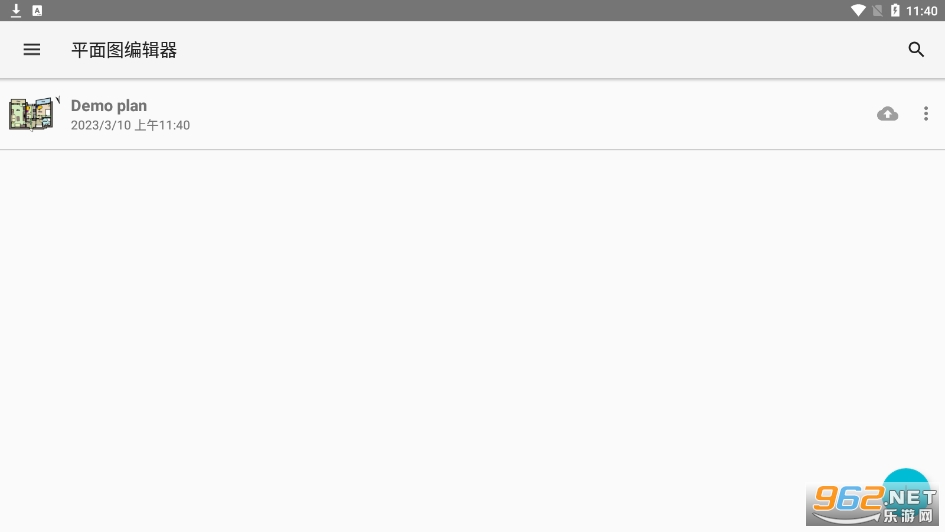
Task: Tap the Wi-Fi signal status icon
Action: click(858, 10)
